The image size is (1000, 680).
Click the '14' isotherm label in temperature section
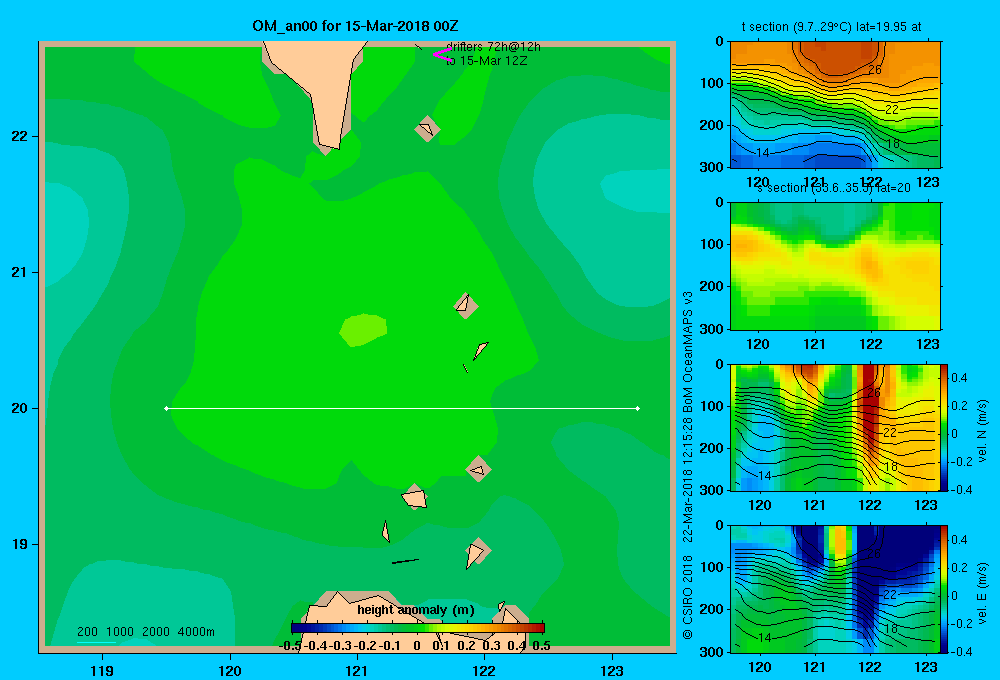click(763, 153)
